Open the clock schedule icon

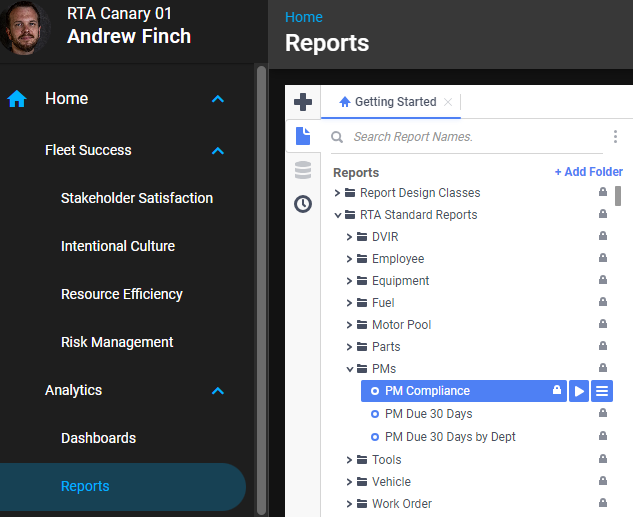coord(302,204)
